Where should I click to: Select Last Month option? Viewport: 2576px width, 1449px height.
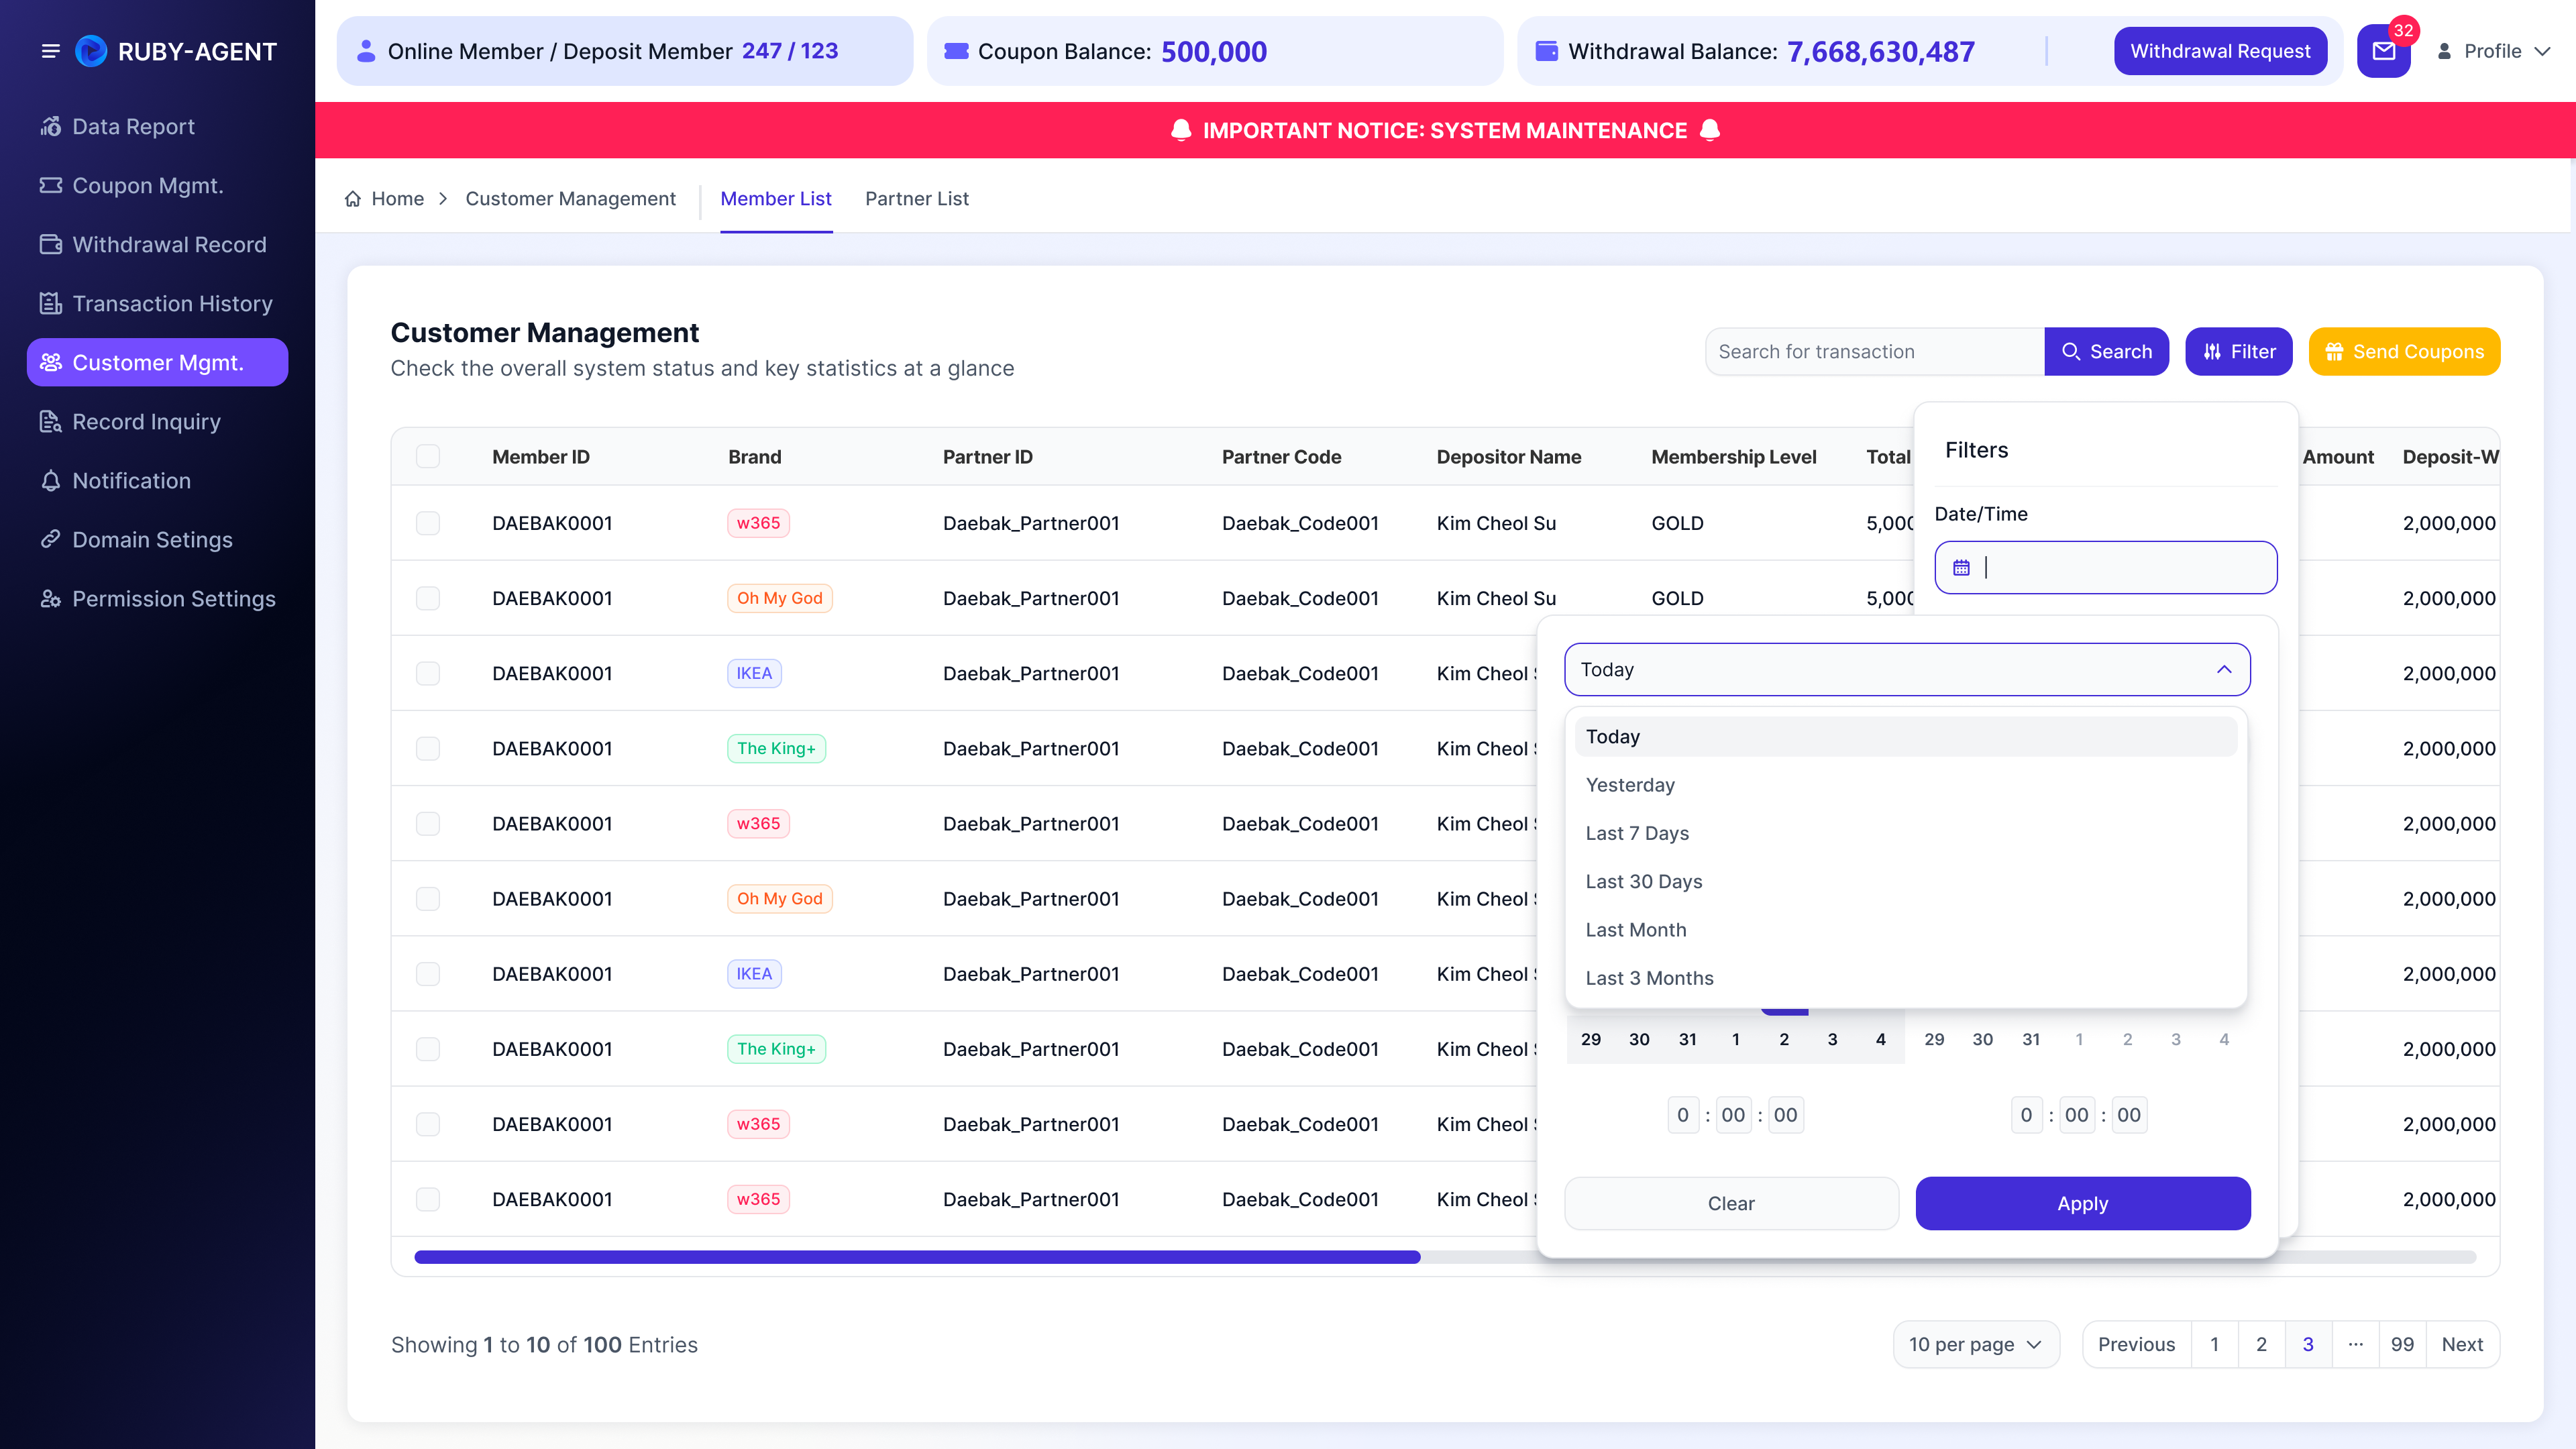point(1906,929)
